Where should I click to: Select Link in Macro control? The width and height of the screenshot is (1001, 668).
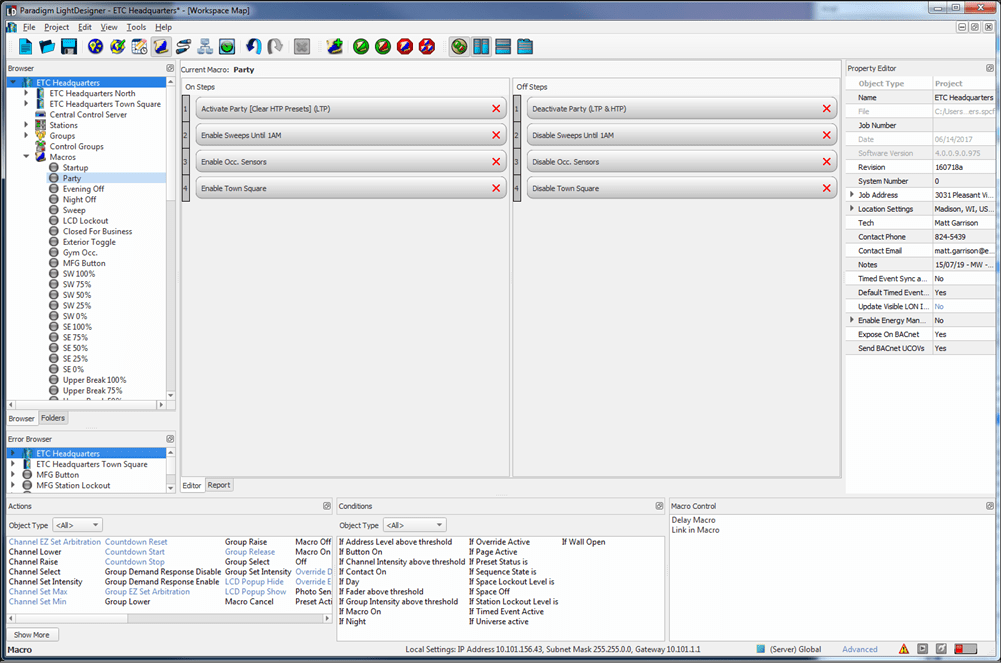(x=695, y=530)
